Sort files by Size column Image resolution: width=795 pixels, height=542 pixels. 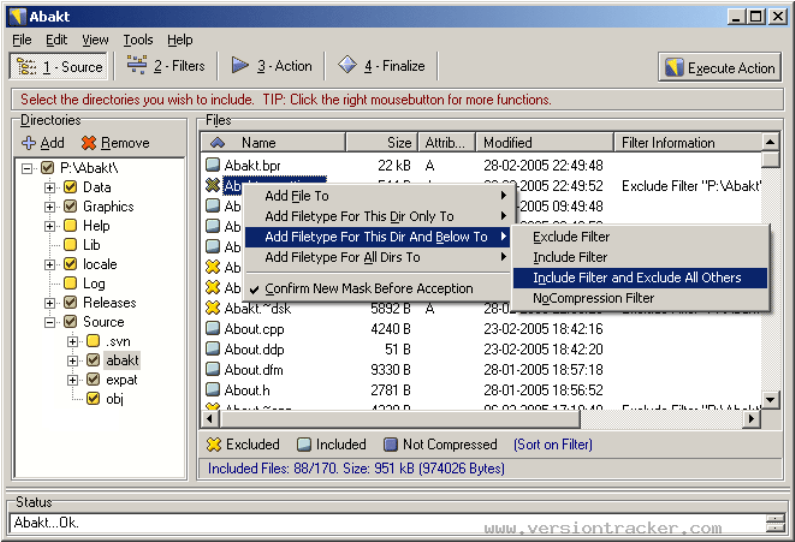click(382, 142)
